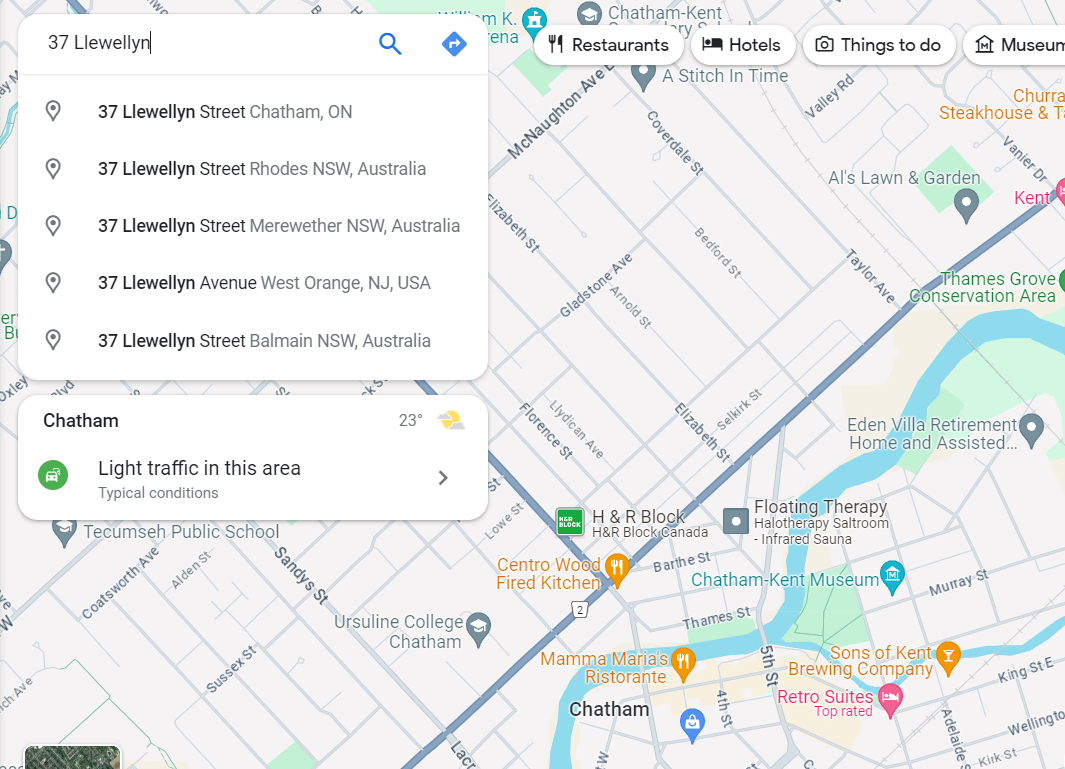The image size is (1065, 769).
Task: Filter map by Hotels chip
Action: point(742,45)
